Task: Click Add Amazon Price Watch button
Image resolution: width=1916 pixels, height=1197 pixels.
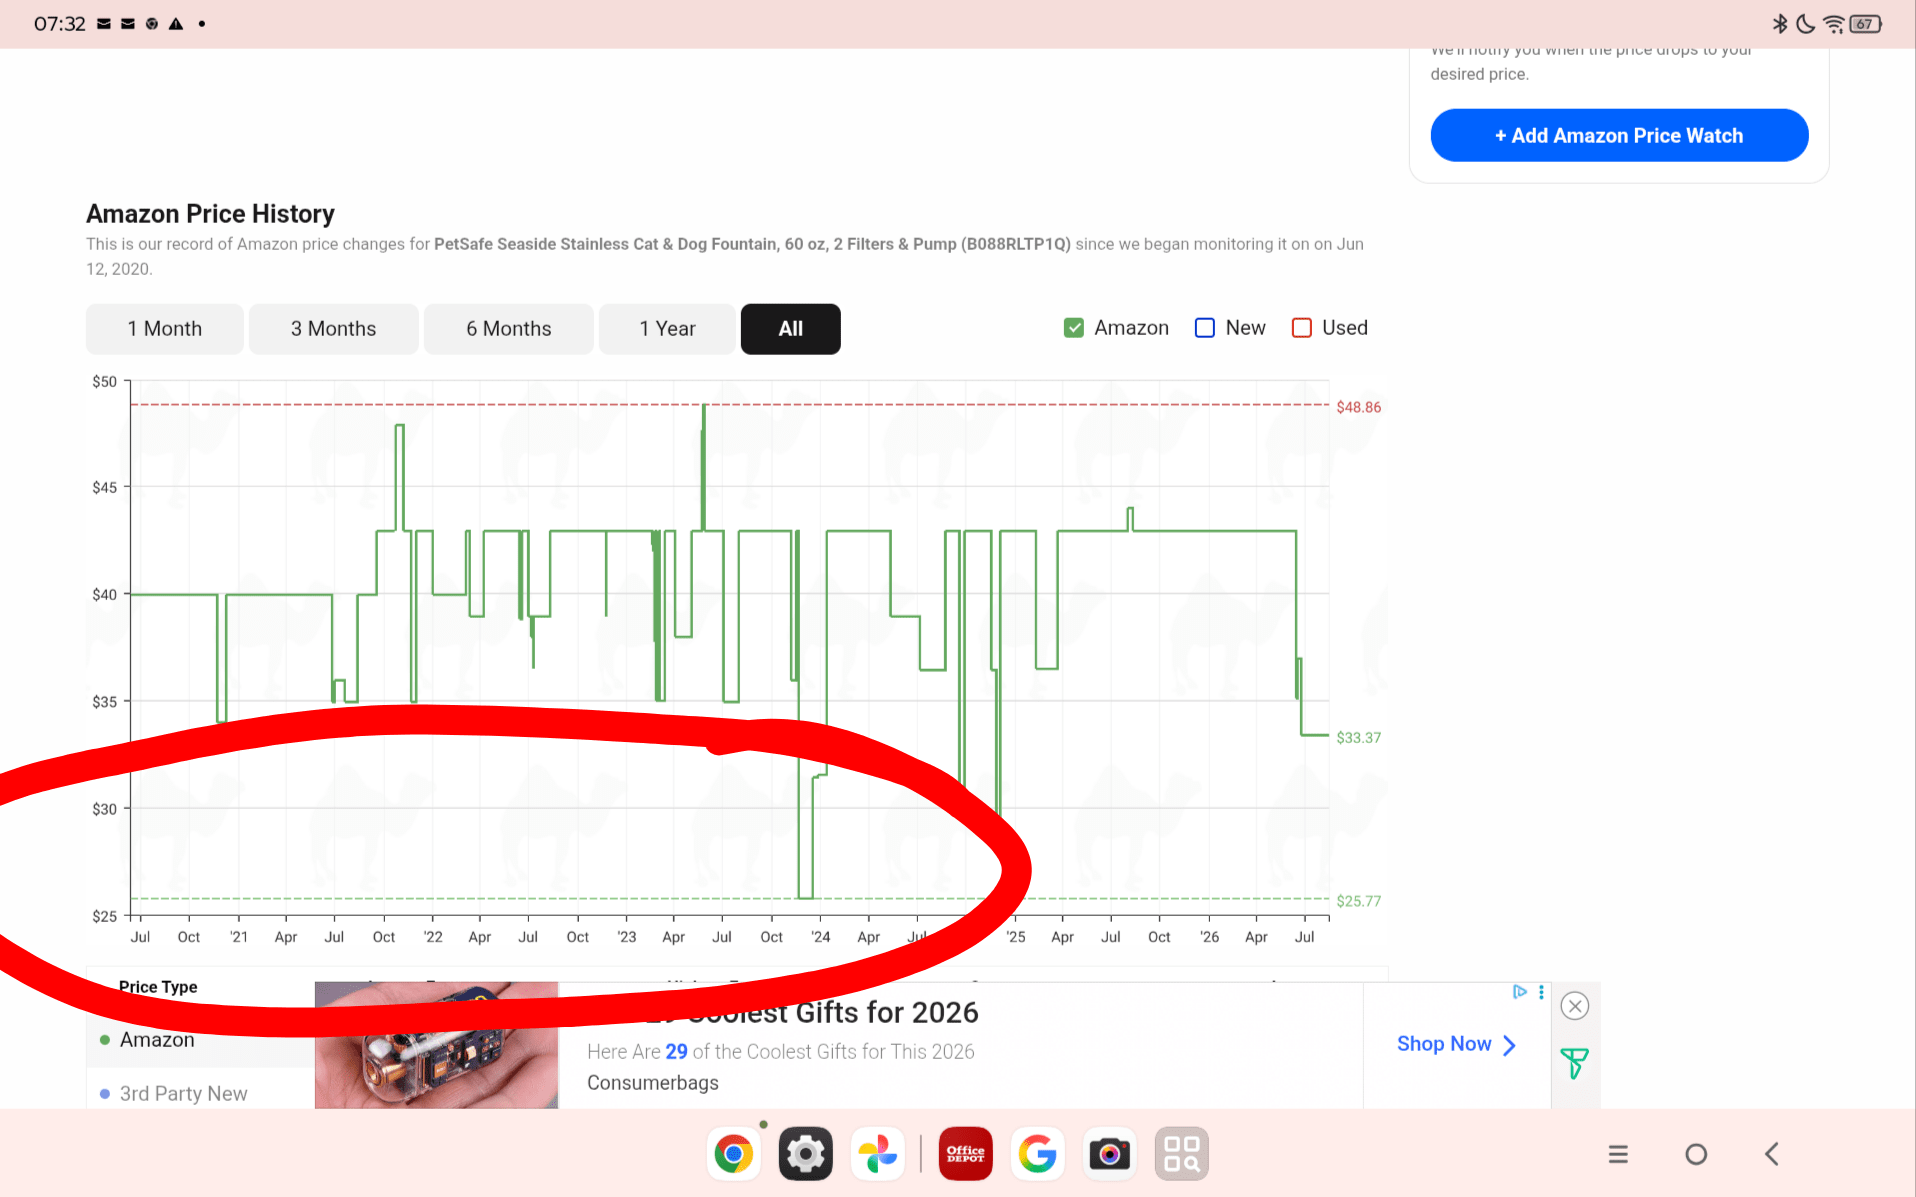Action: [1620, 135]
